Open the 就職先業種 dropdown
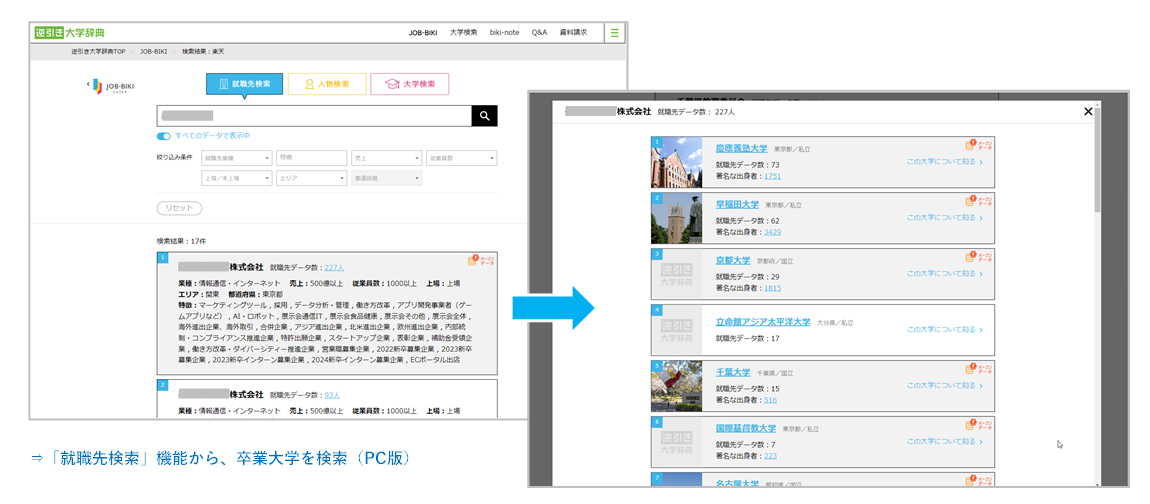The height and width of the screenshot is (504, 1150). click(237, 158)
